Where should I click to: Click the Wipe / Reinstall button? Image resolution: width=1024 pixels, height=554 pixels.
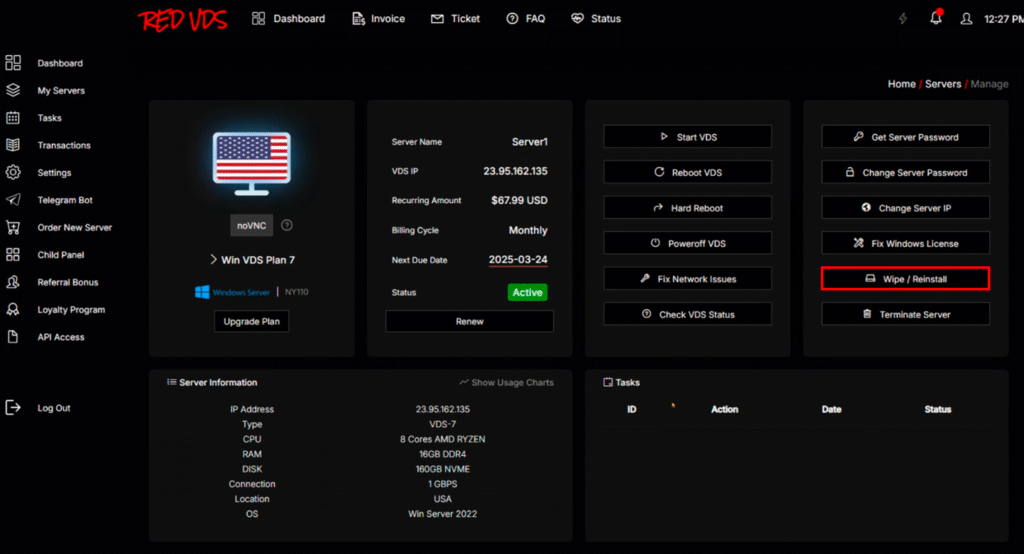click(906, 279)
